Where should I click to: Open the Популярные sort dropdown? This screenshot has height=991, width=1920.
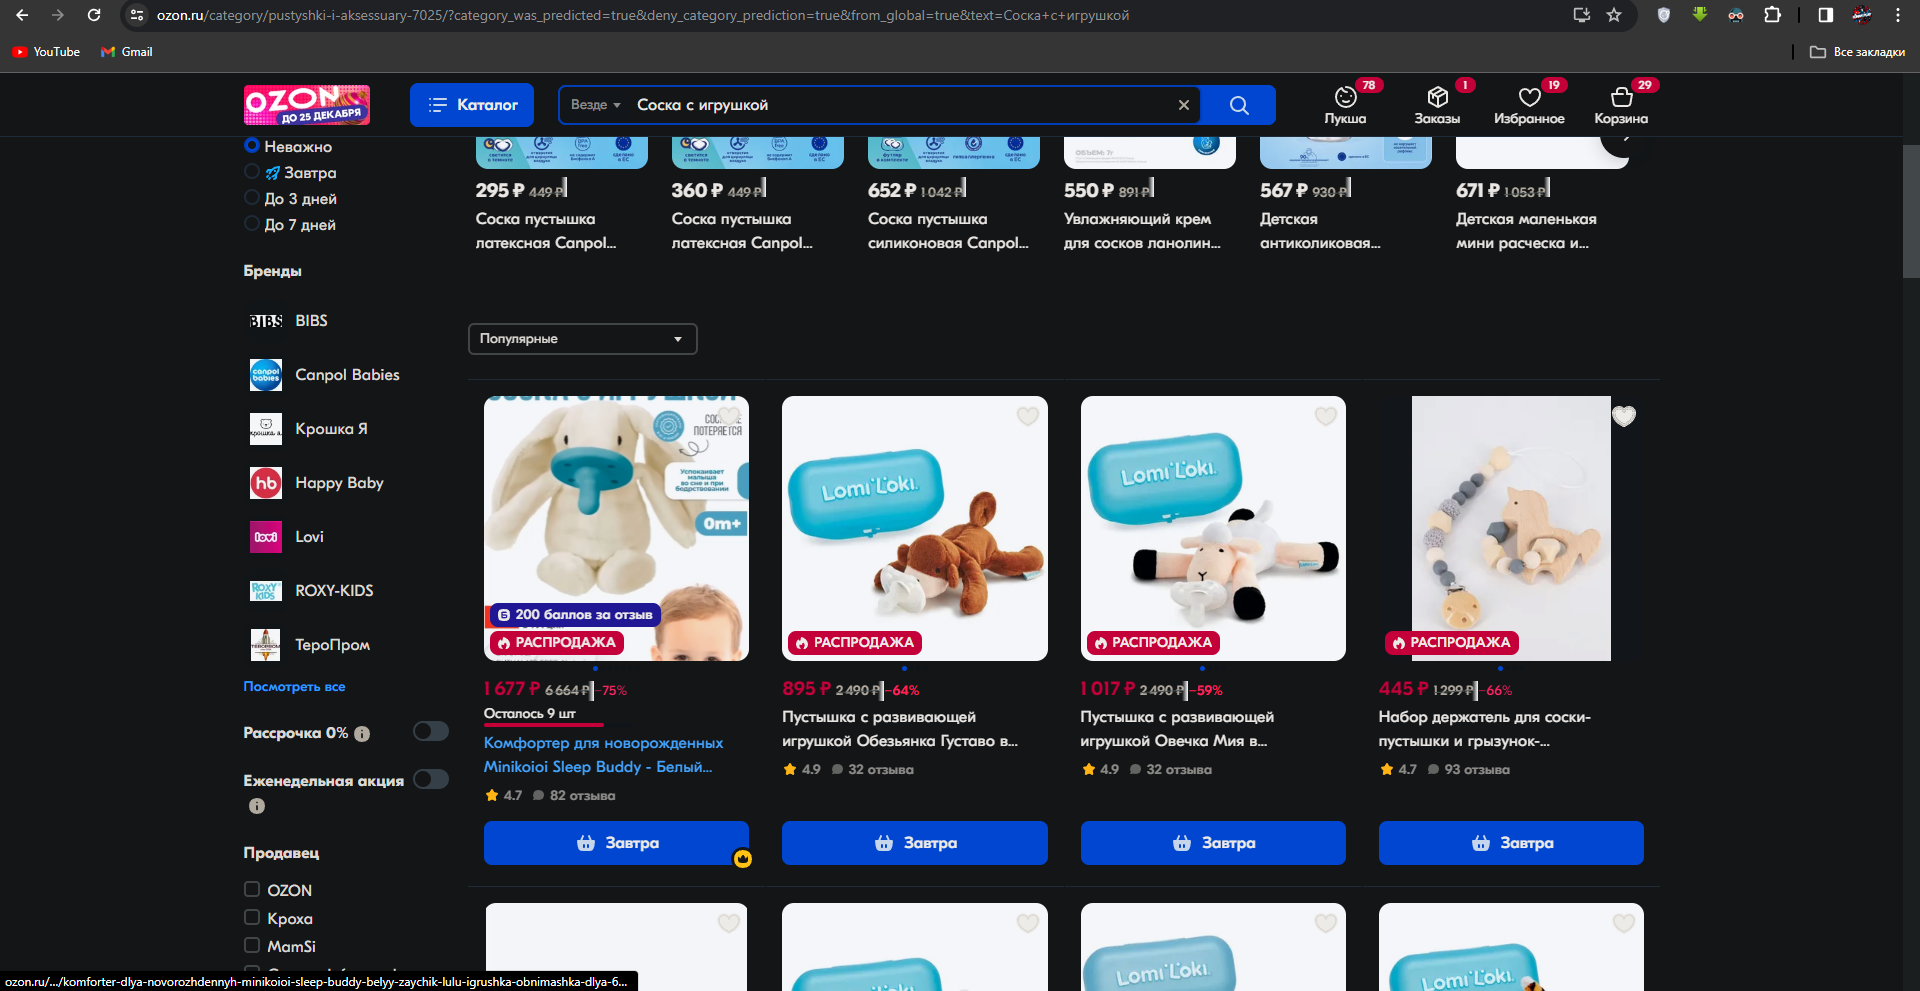pyautogui.click(x=582, y=338)
